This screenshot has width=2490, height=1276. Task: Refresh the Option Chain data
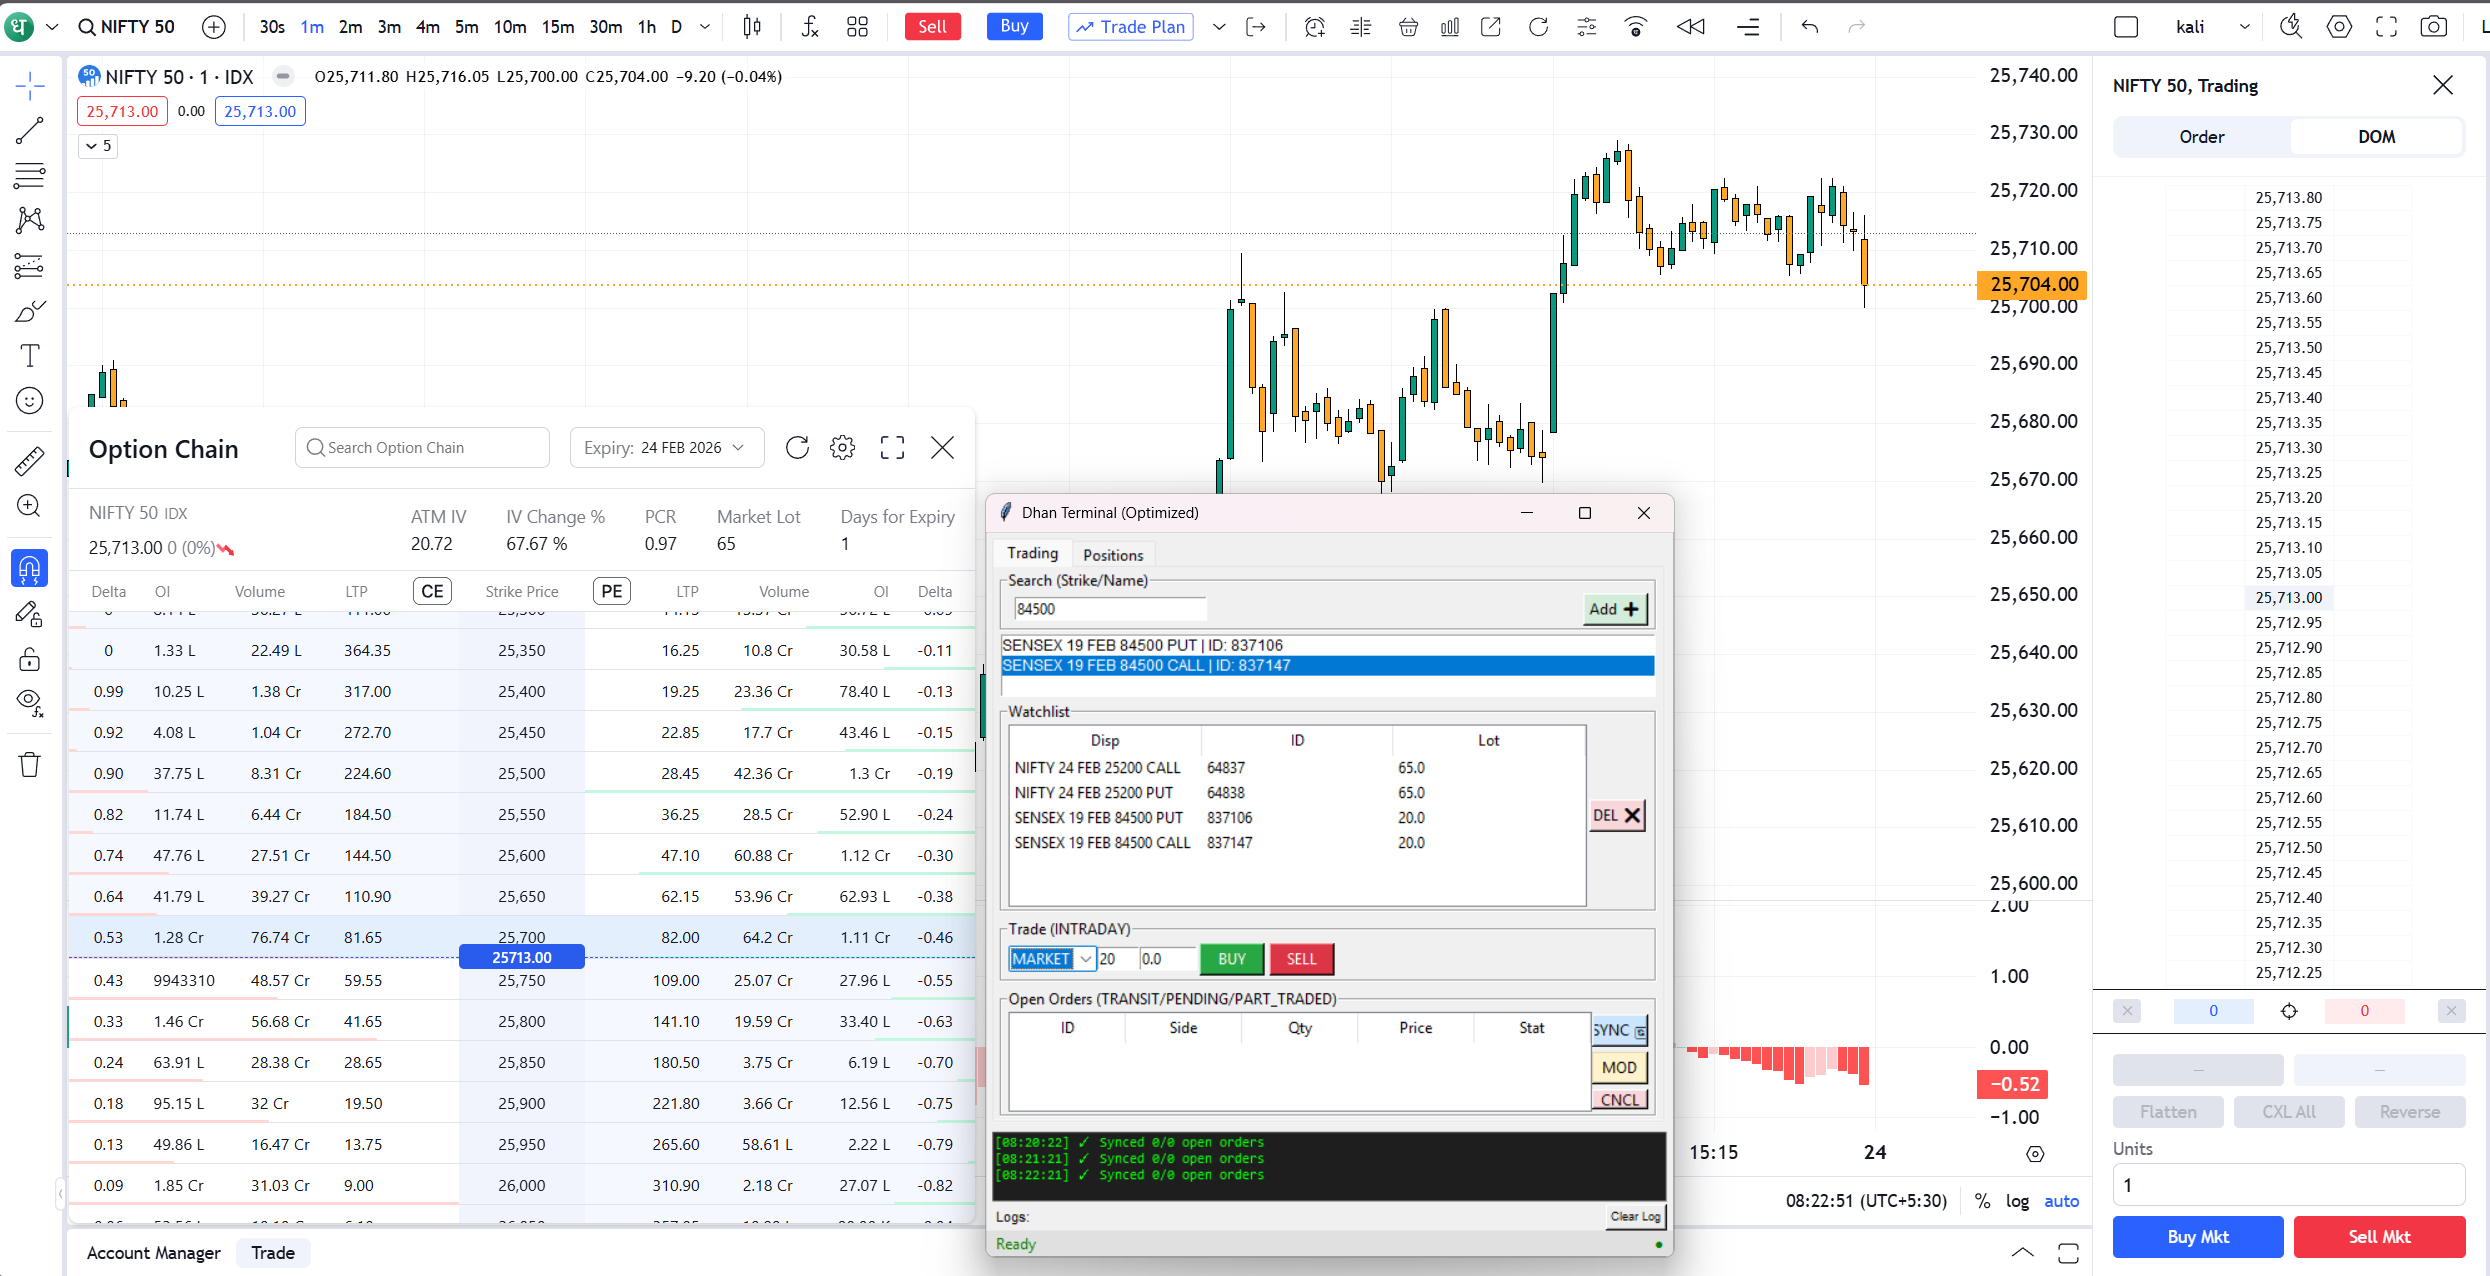tap(797, 448)
